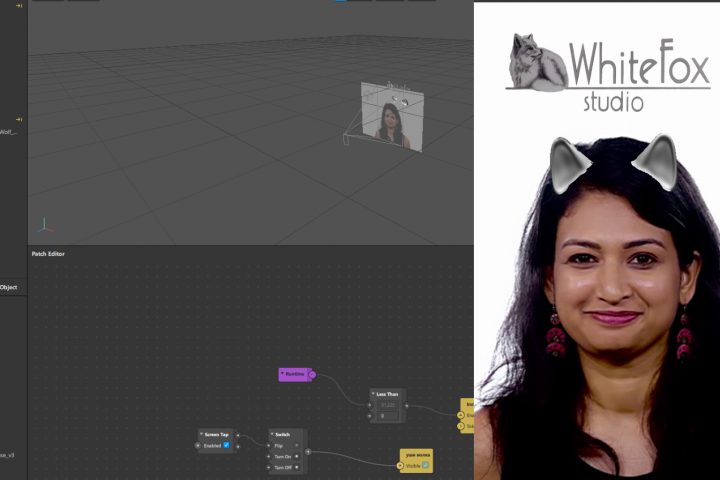Click the Object label in left panel

(x=8, y=288)
